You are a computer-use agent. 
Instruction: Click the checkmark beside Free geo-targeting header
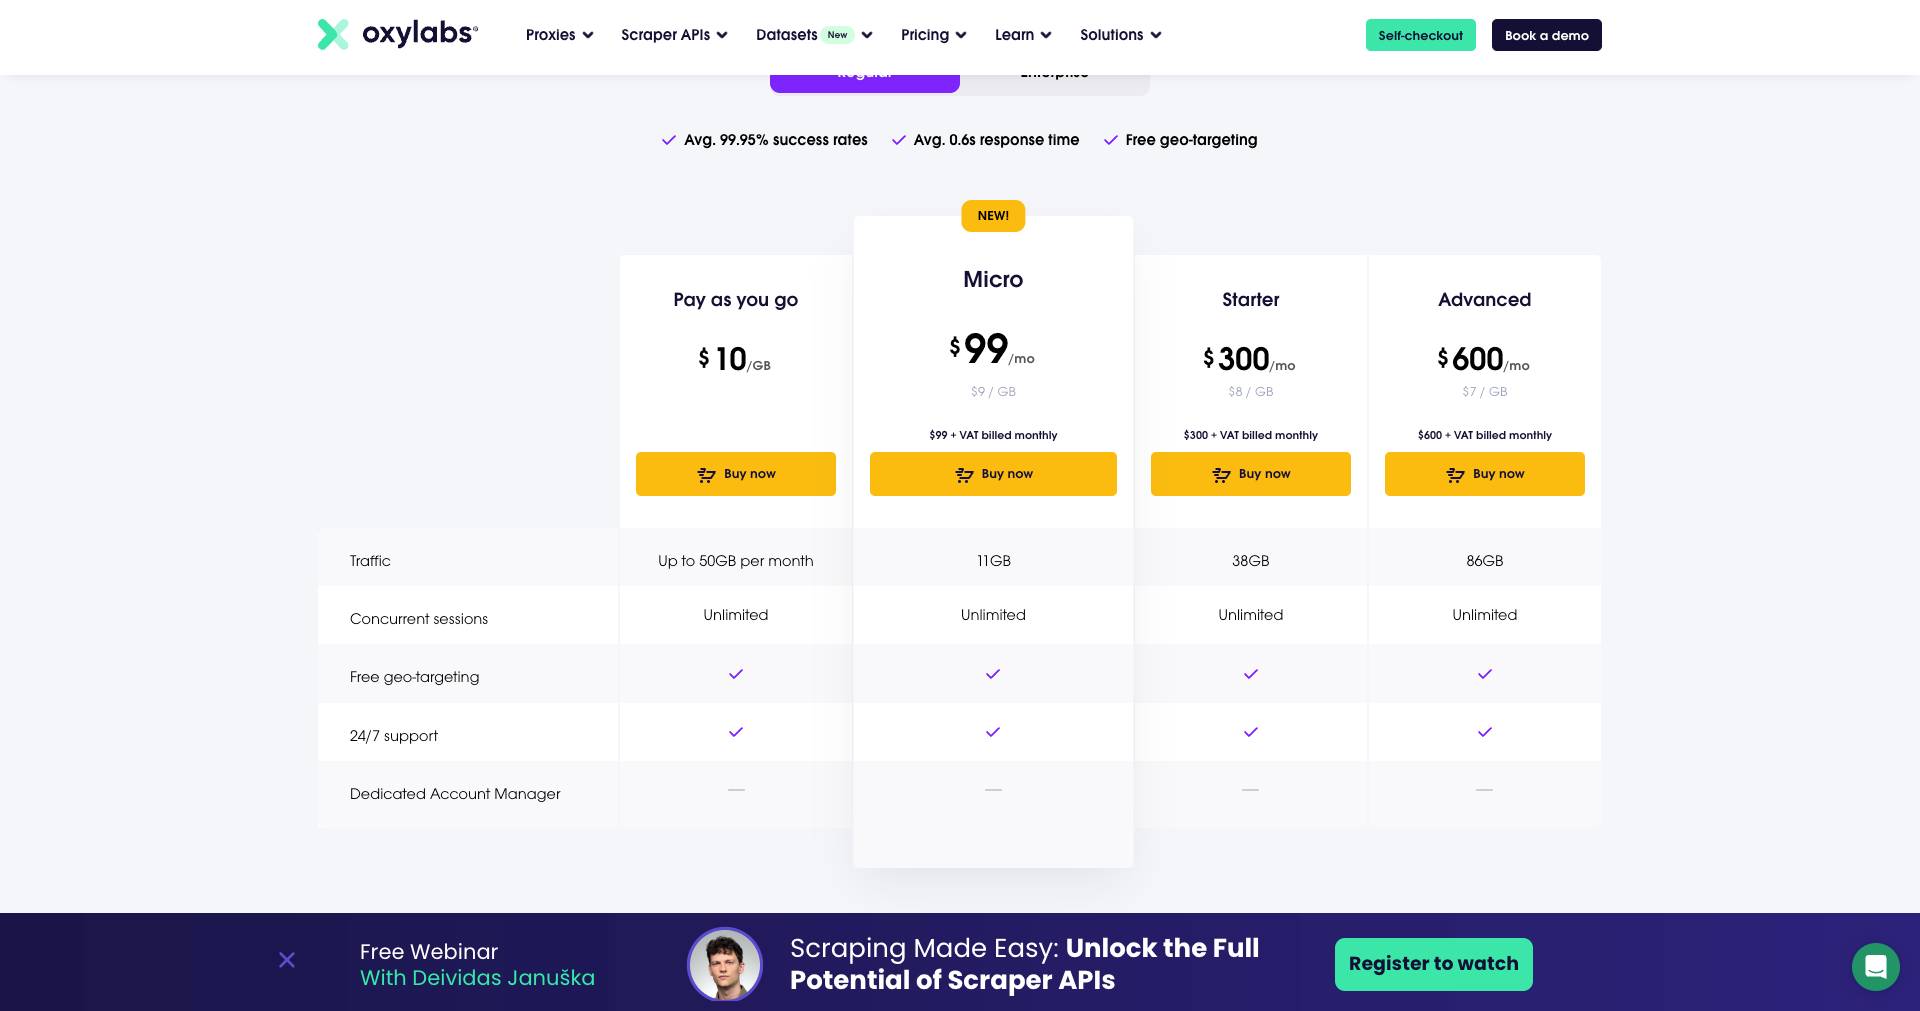click(x=1110, y=140)
